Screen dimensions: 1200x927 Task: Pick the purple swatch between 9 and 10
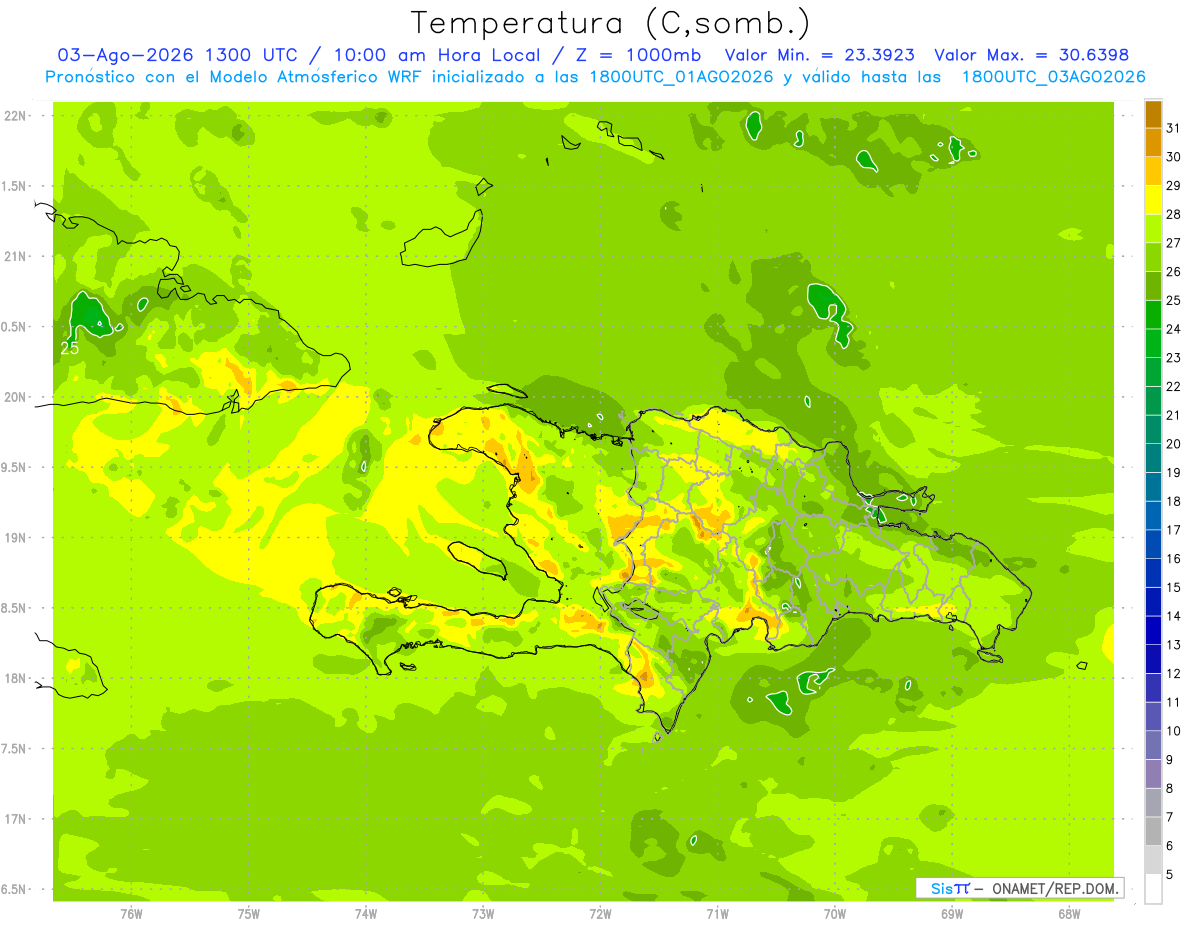point(1153,745)
